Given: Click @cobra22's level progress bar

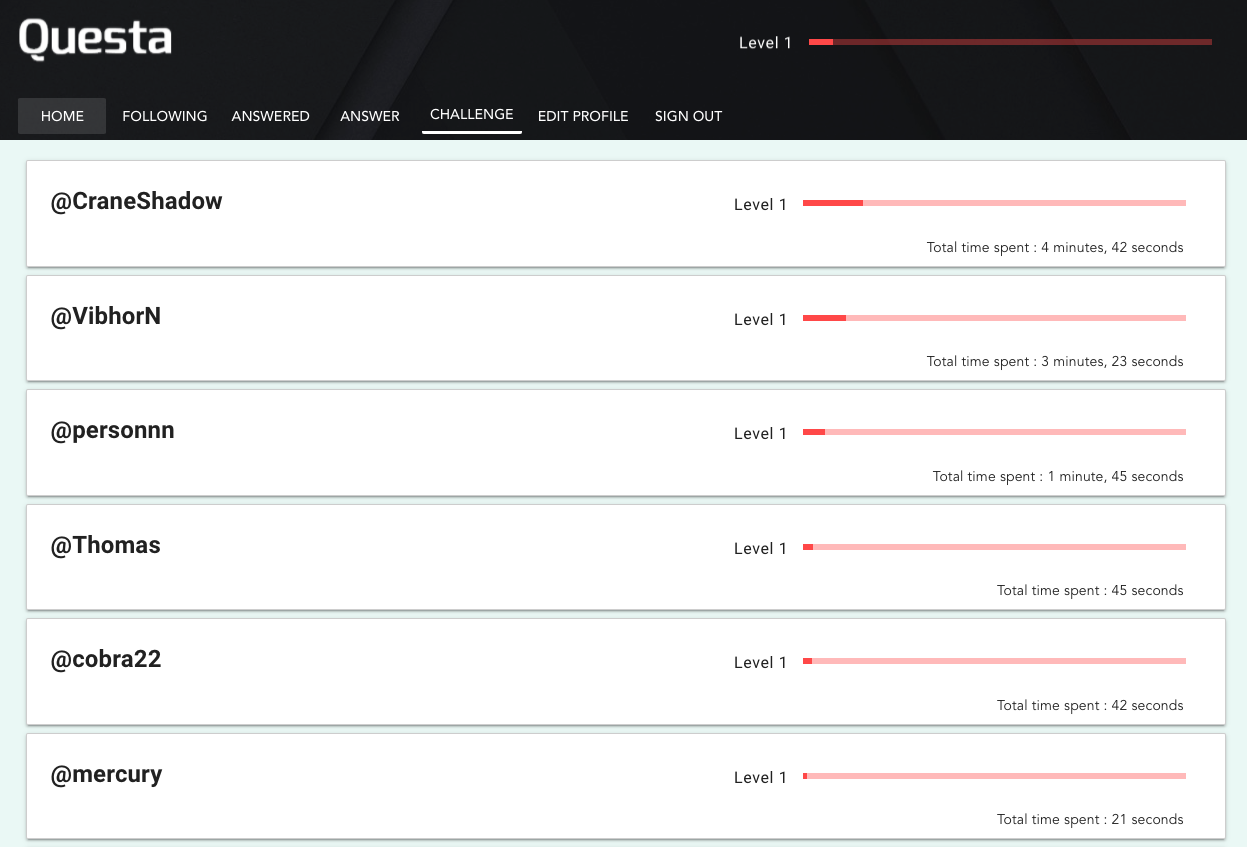Looking at the screenshot, I should tap(994, 661).
